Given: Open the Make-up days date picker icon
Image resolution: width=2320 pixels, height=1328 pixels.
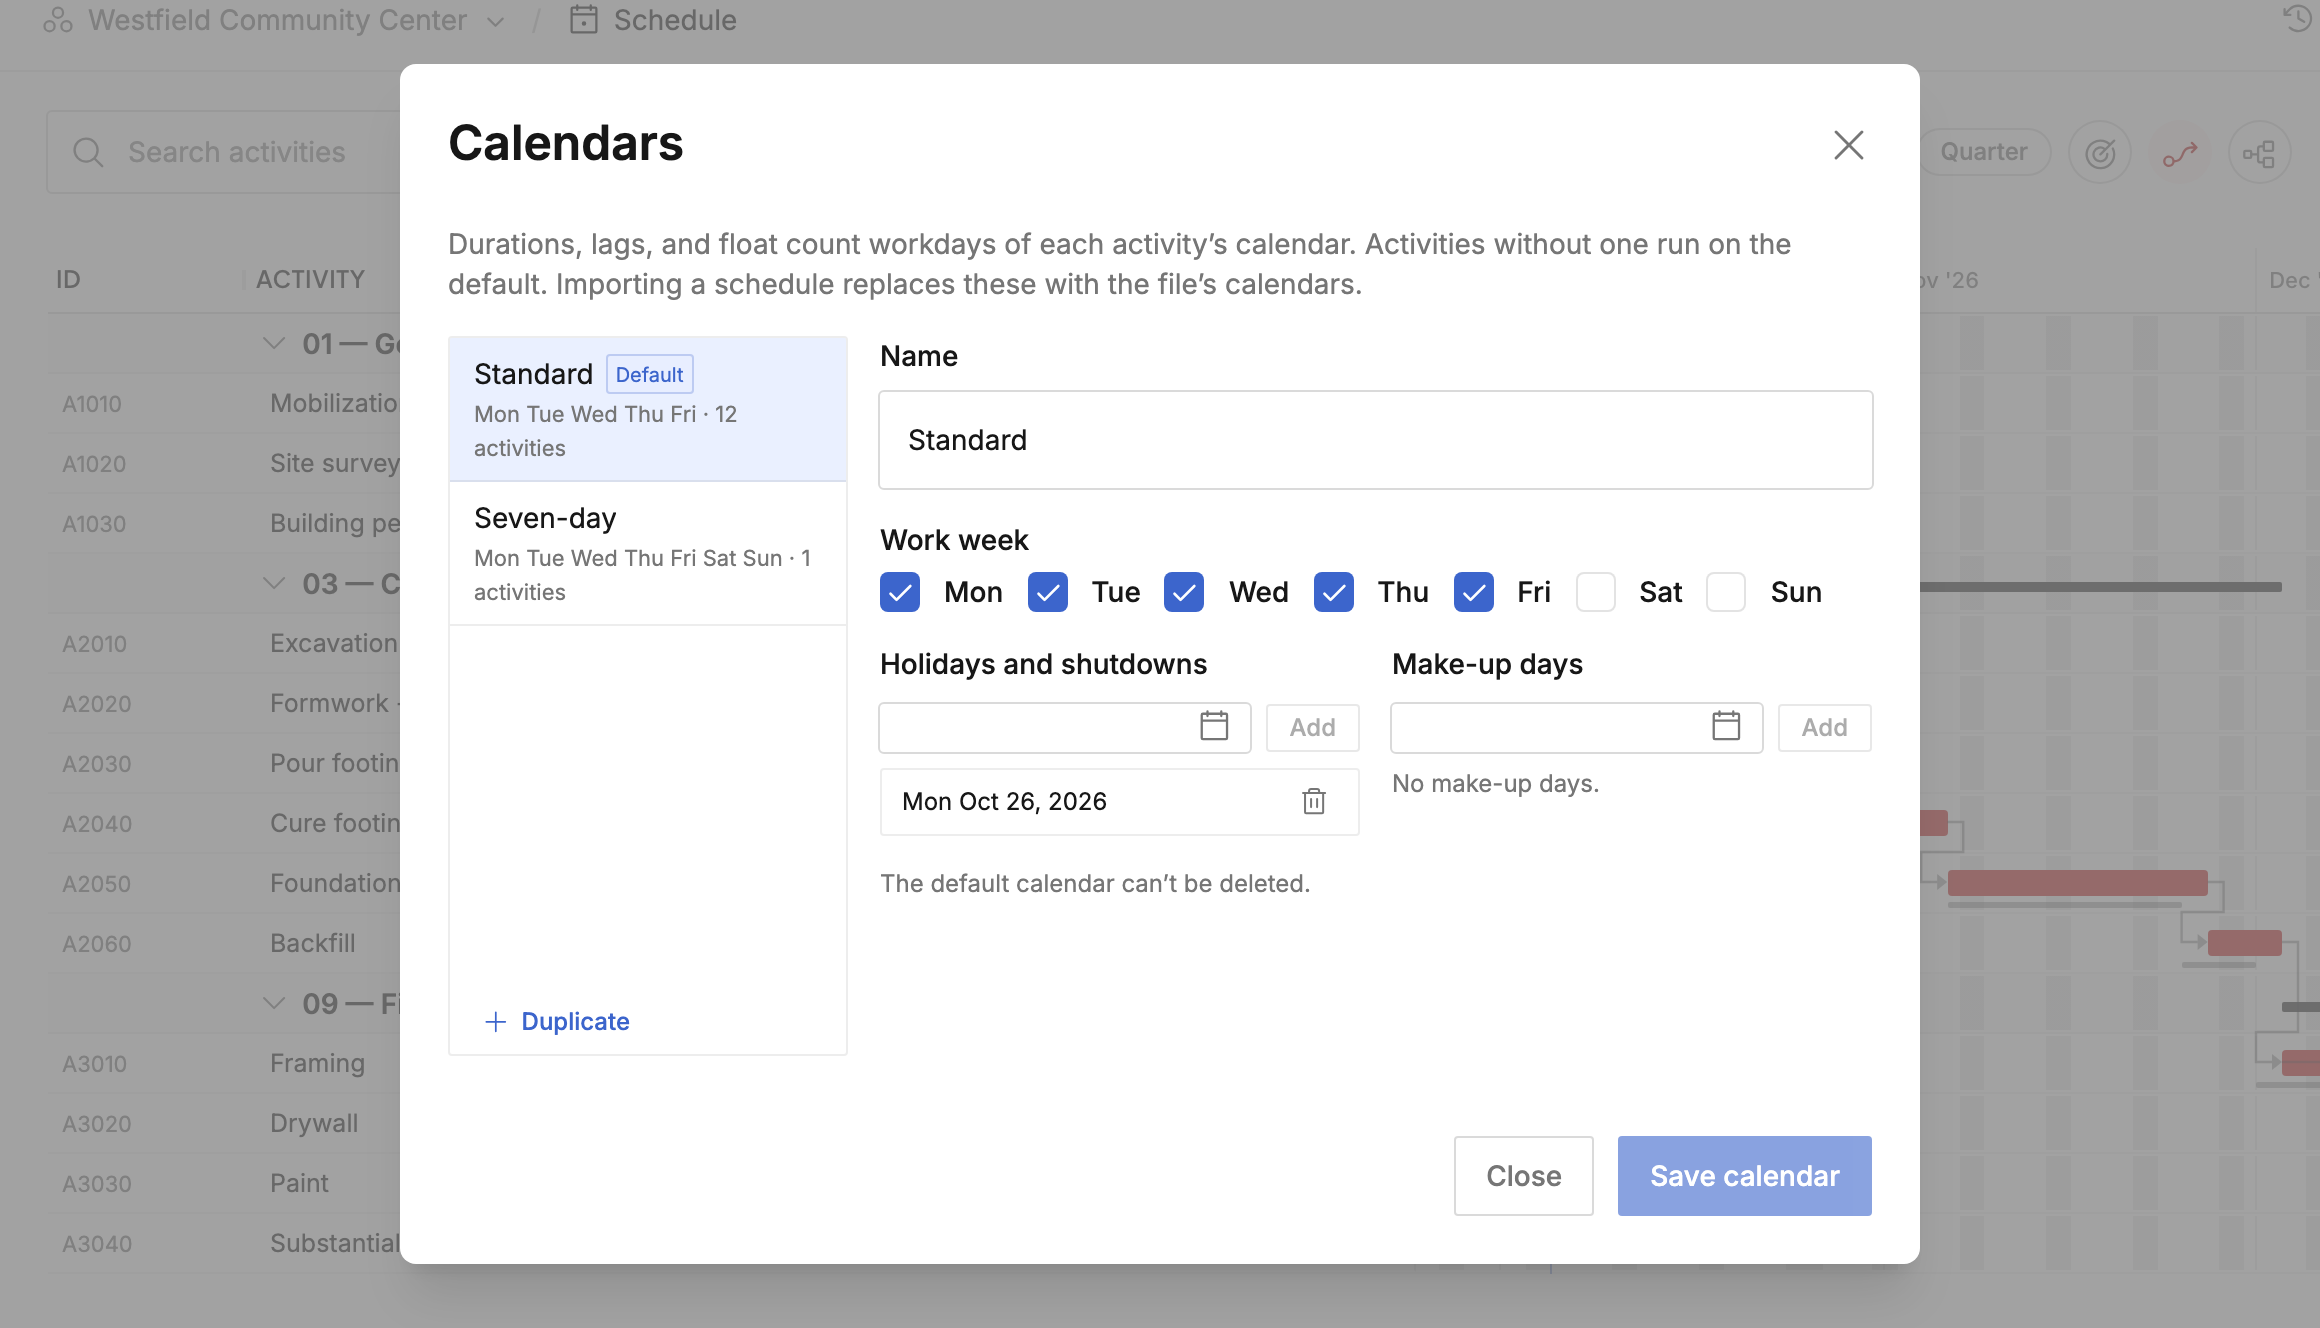Looking at the screenshot, I should tap(1726, 726).
